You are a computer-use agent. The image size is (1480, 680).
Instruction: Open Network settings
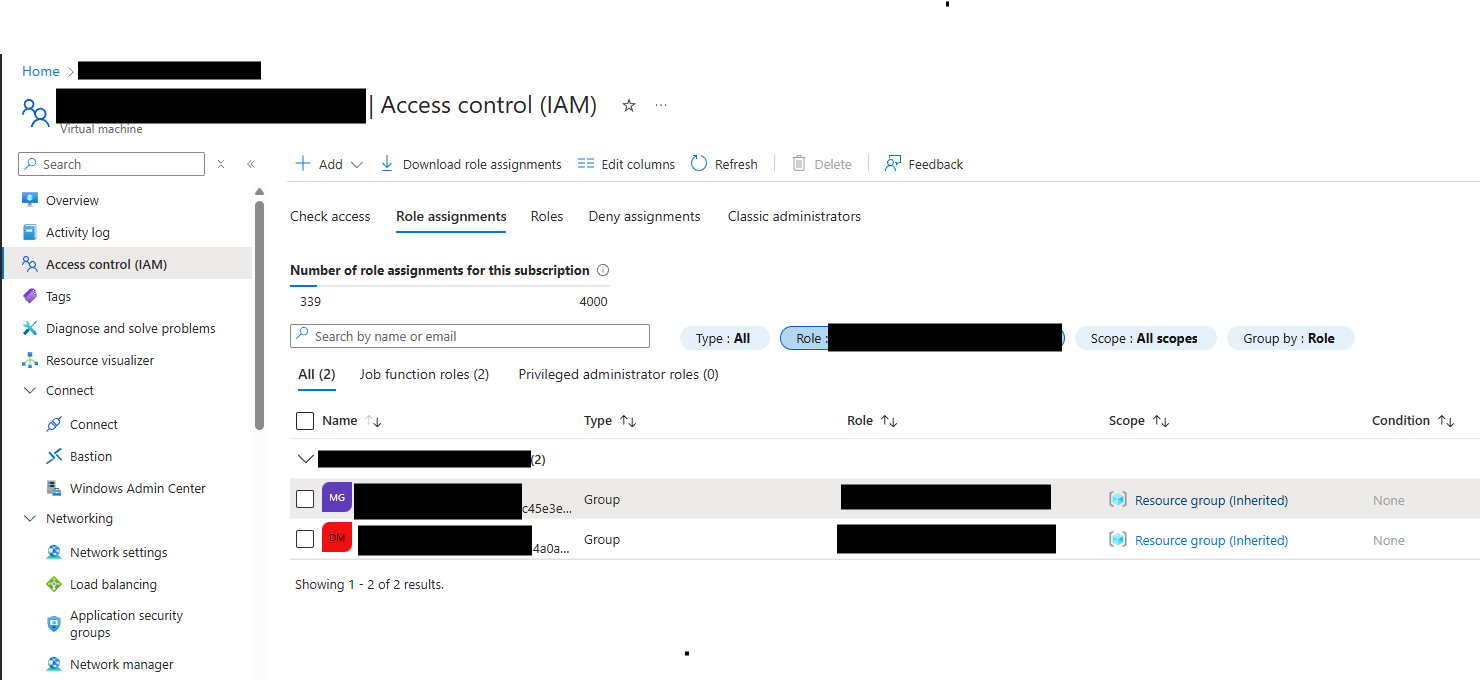119,552
